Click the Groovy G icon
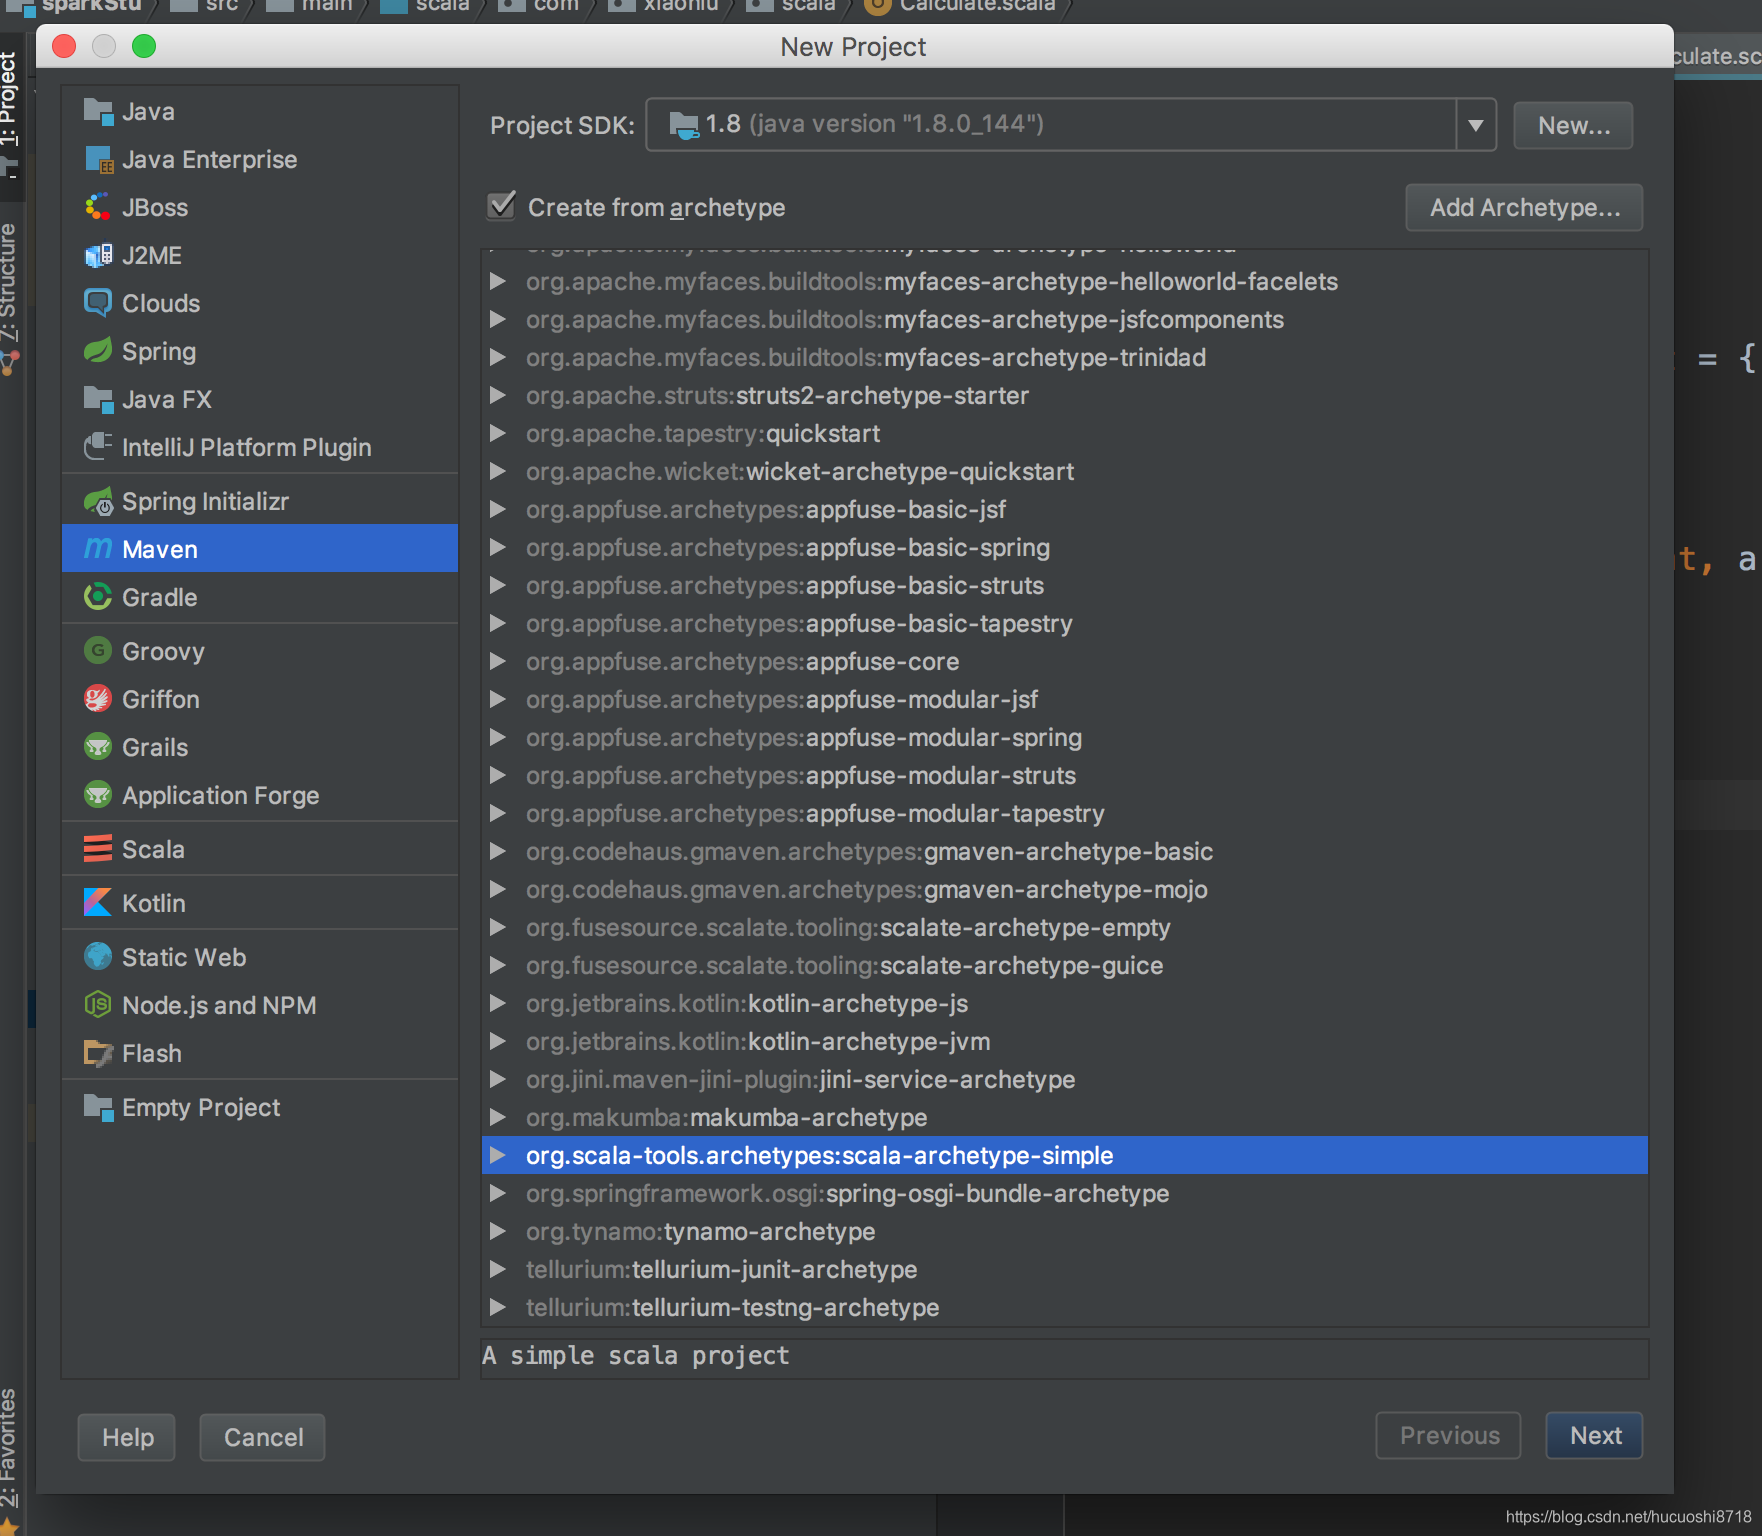Viewport: 1762px width, 1536px height. pos(98,652)
